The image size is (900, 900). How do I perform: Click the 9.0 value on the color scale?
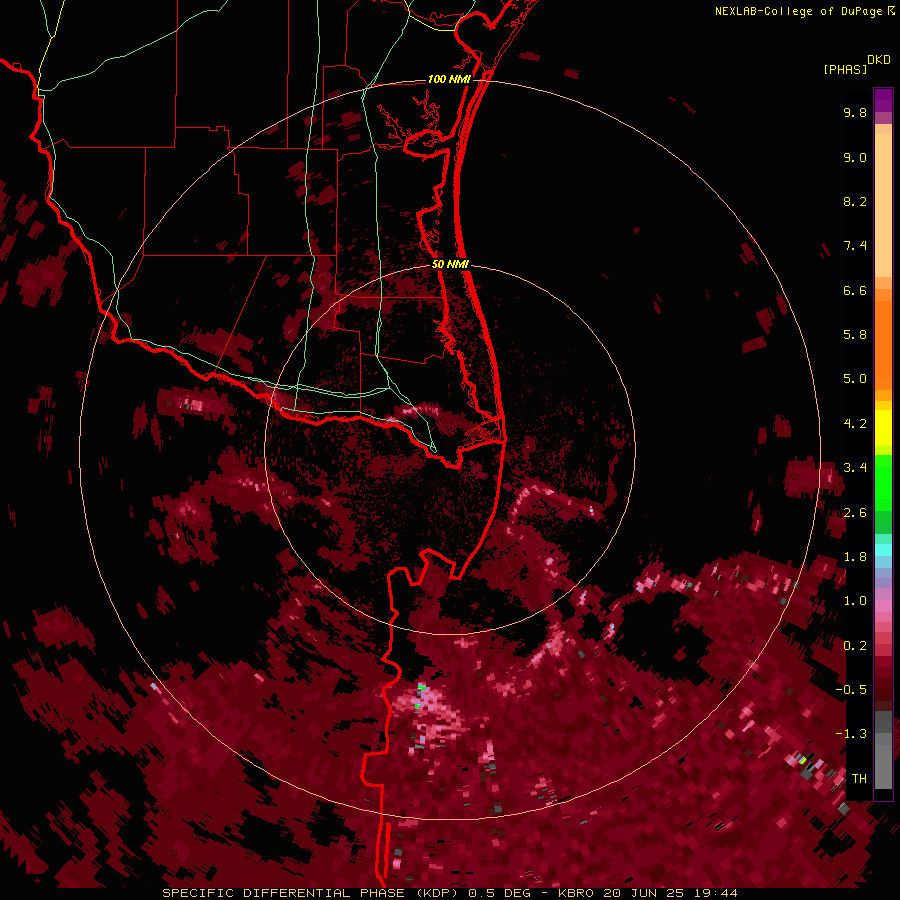tap(855, 157)
